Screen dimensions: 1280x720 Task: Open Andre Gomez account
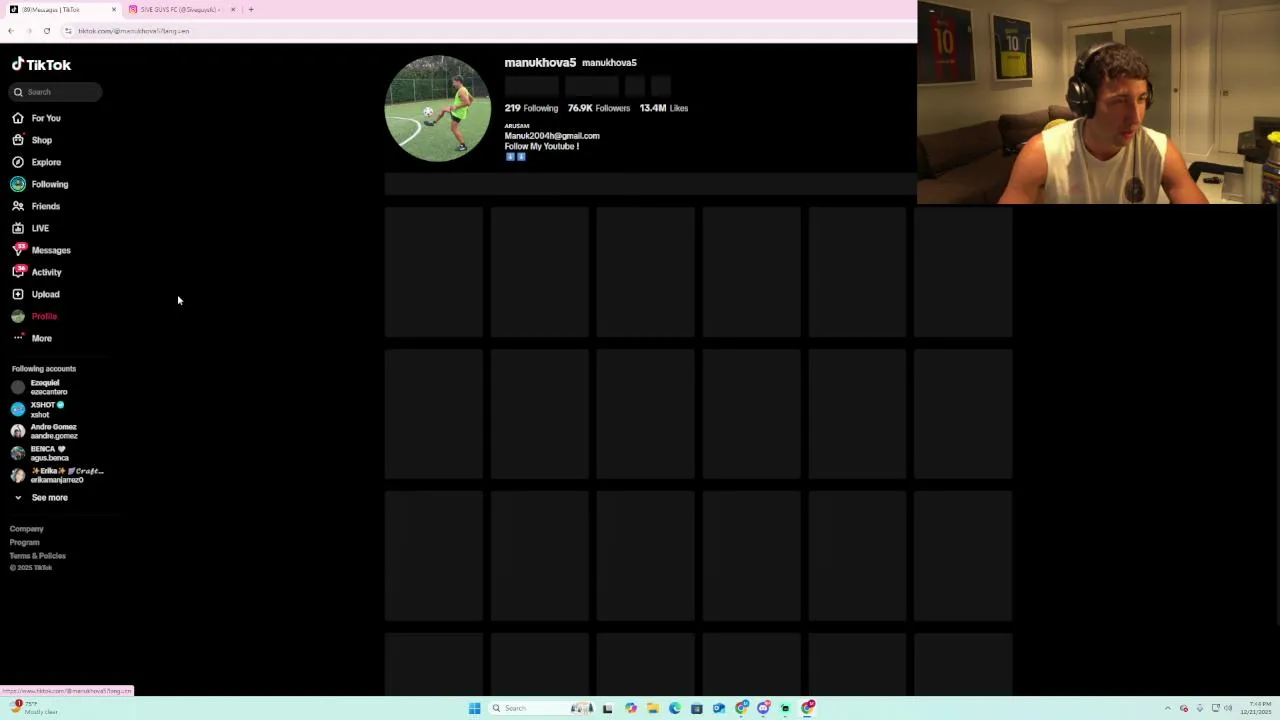pos(44,431)
